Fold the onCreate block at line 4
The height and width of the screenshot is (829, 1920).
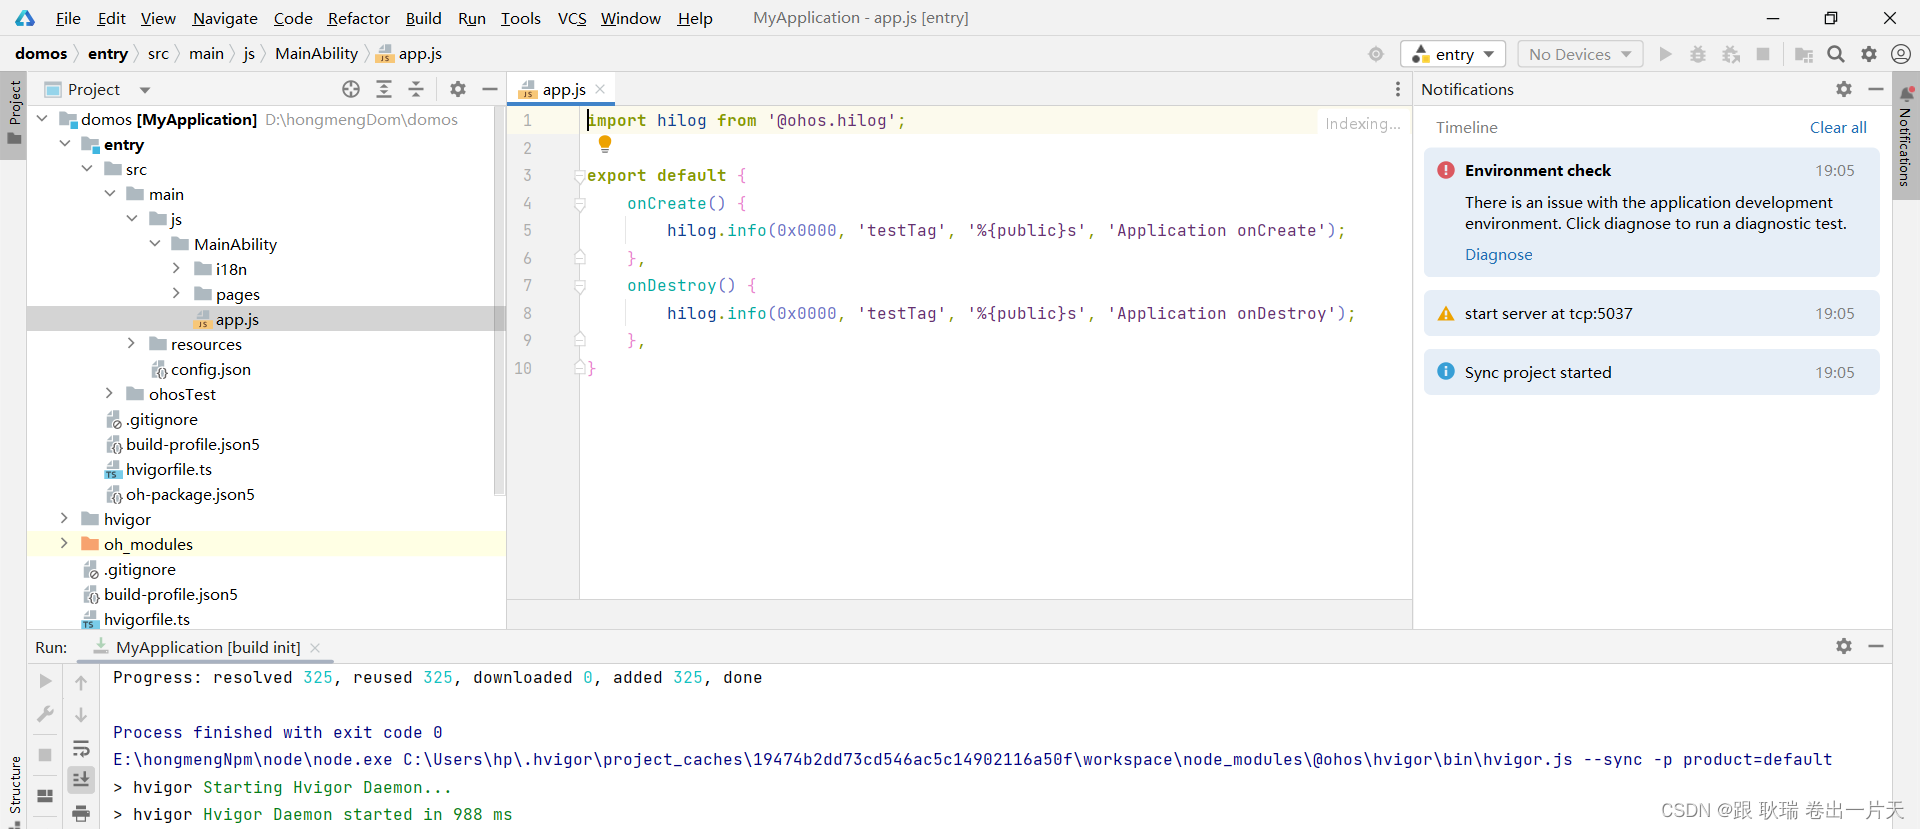pos(579,204)
